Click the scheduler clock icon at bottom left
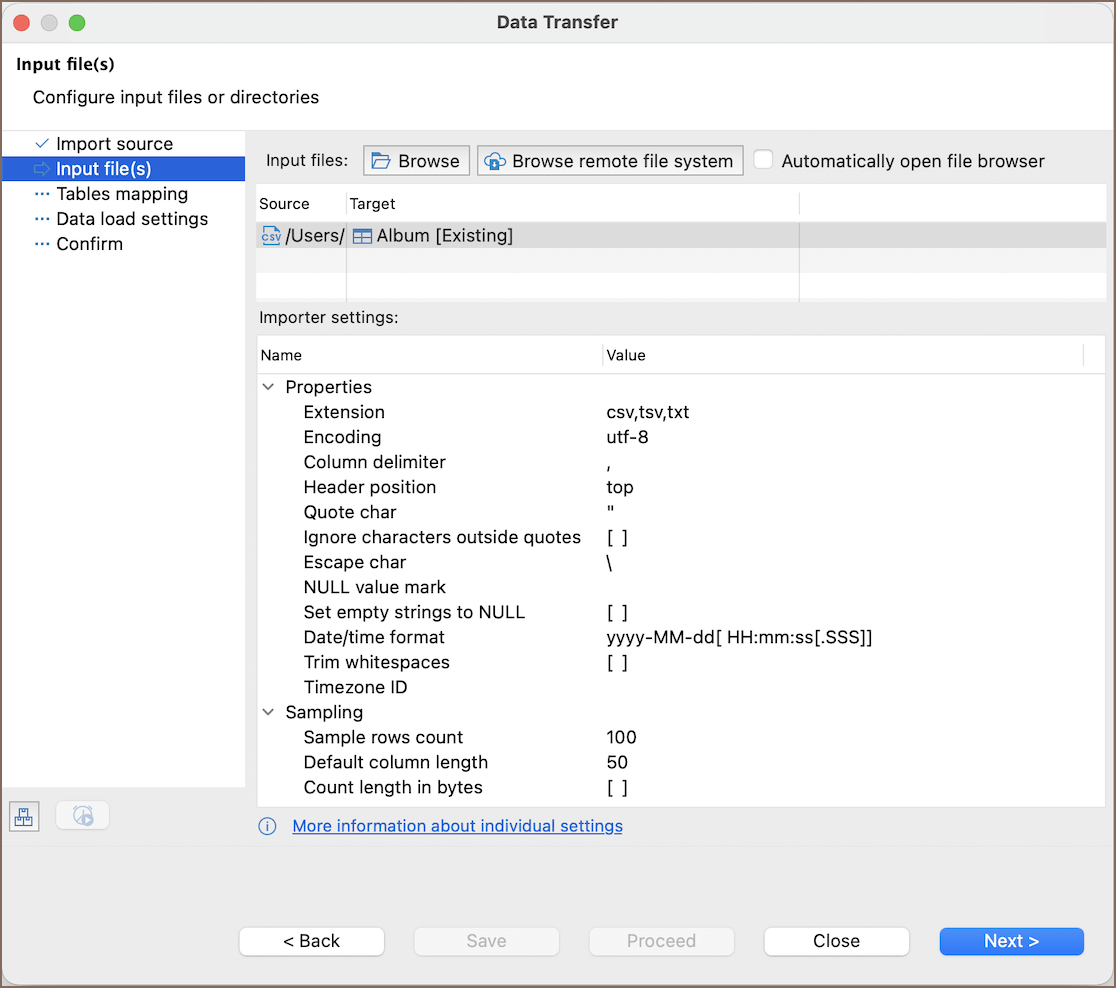This screenshot has height=988, width=1116. (x=83, y=816)
